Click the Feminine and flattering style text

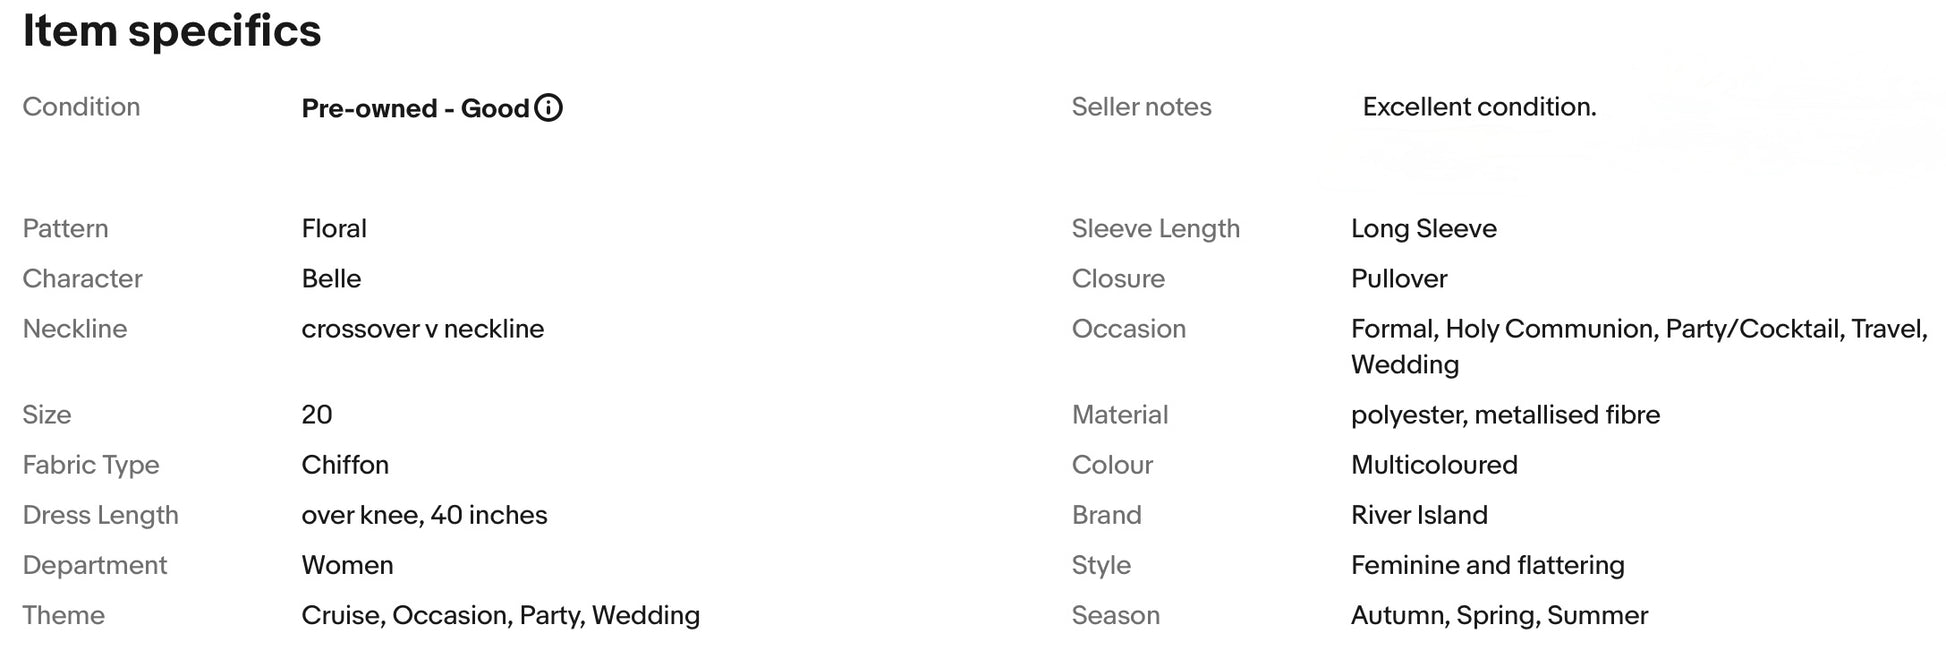pos(1487,565)
